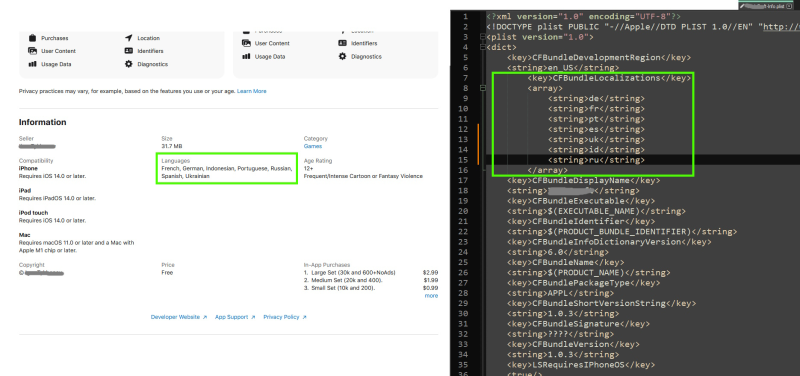Click the Identifiers icon in right privacy card

[x=342, y=43]
